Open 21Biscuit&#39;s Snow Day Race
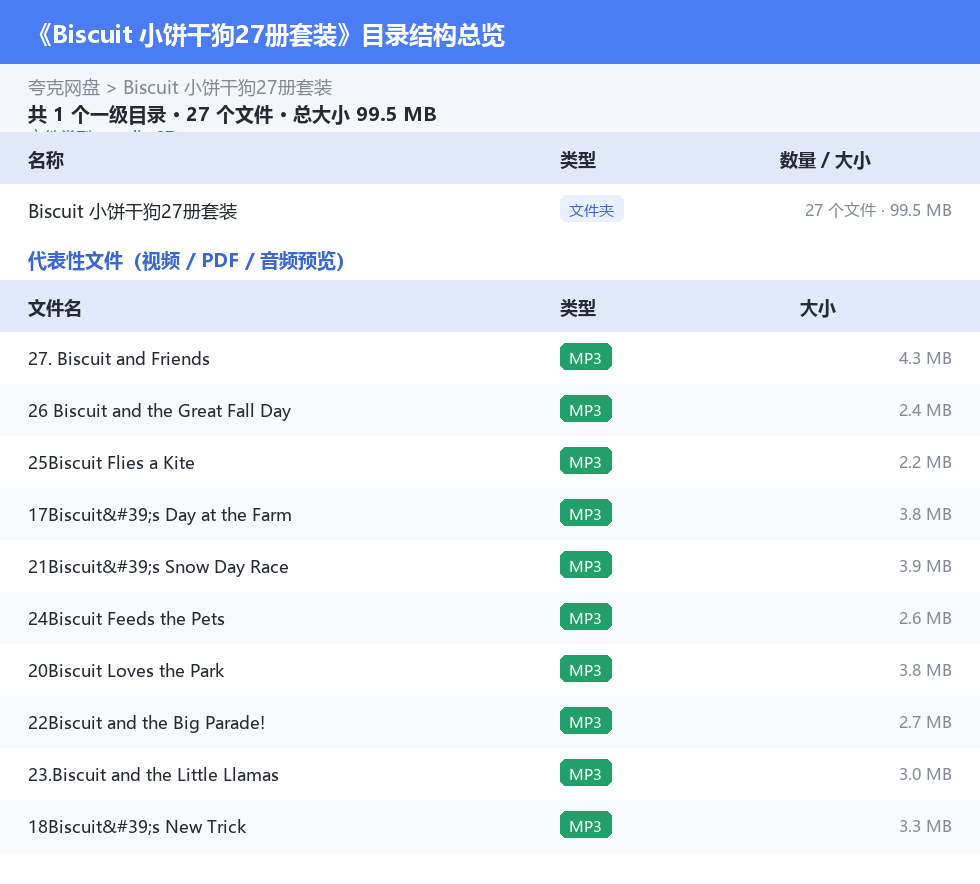 coord(158,566)
